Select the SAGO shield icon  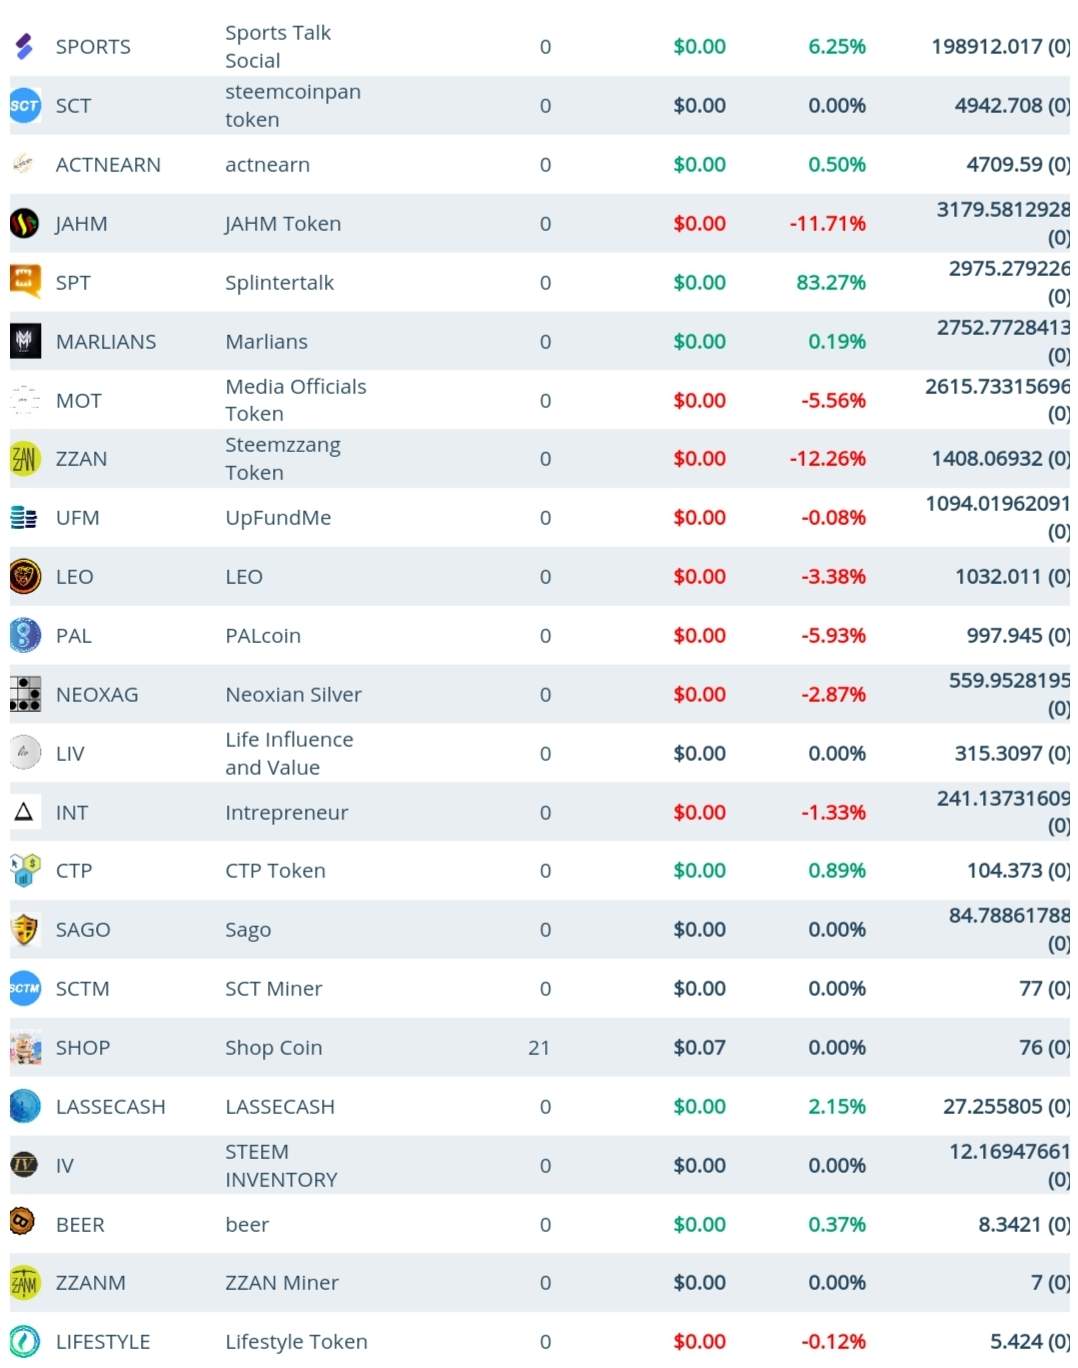click(x=25, y=929)
